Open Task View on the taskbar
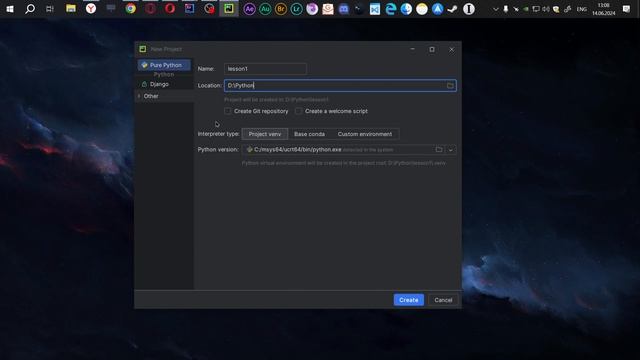Screen dimensions: 640x360 [x=50, y=9]
